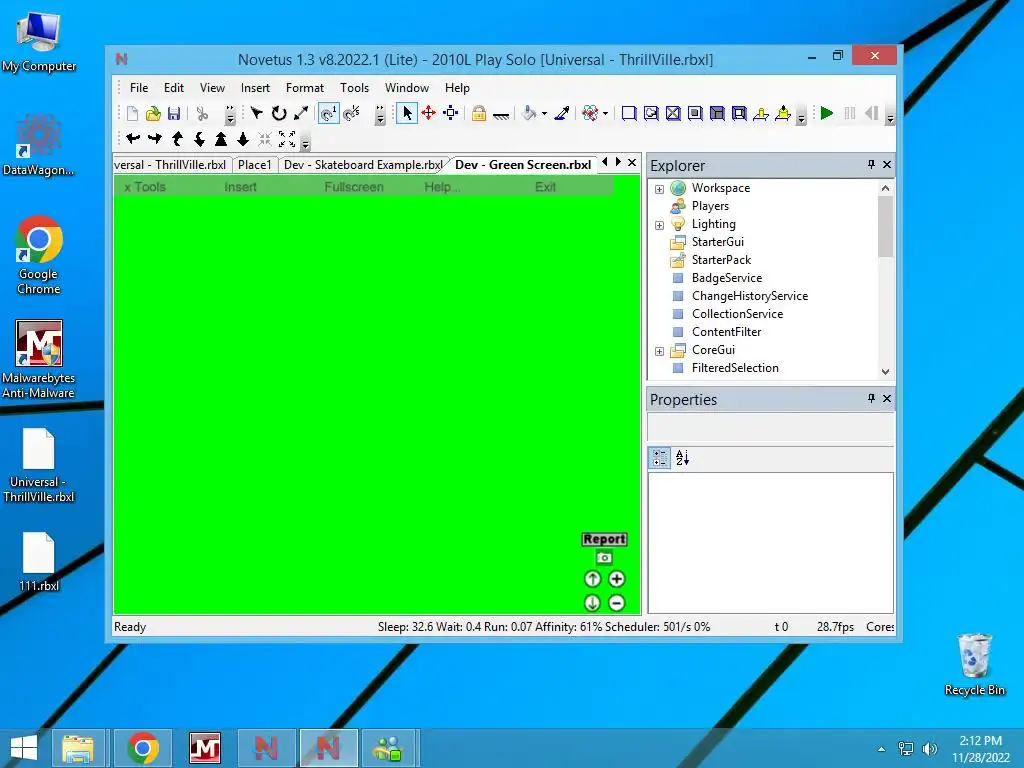Open the Window menu
This screenshot has width=1024, height=768.
pyautogui.click(x=406, y=88)
